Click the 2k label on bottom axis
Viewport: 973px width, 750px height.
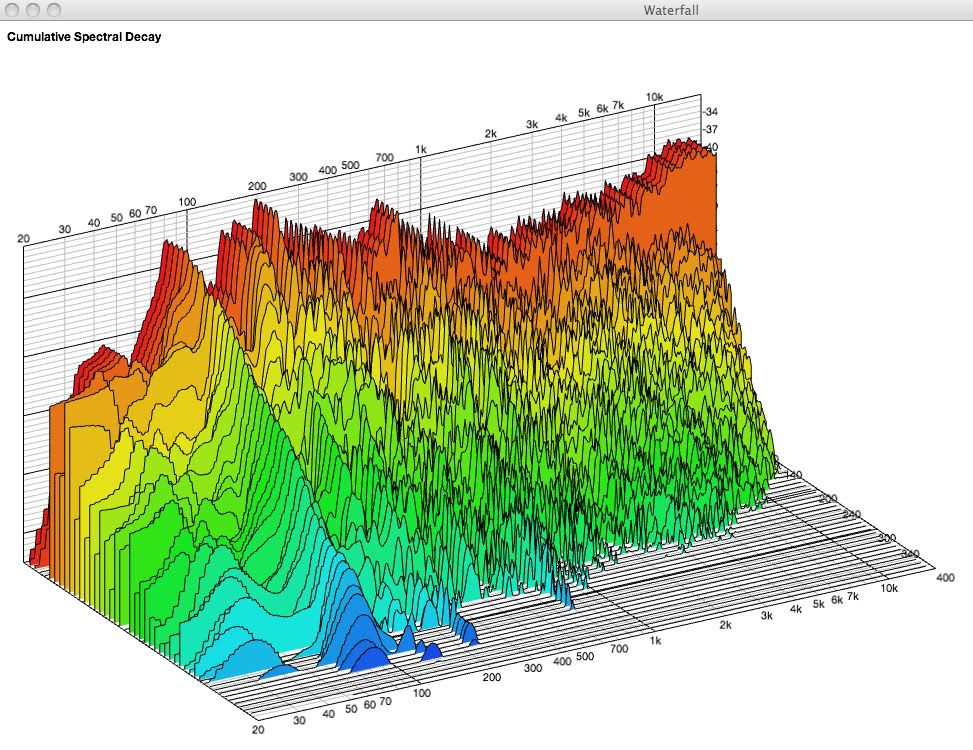727,625
